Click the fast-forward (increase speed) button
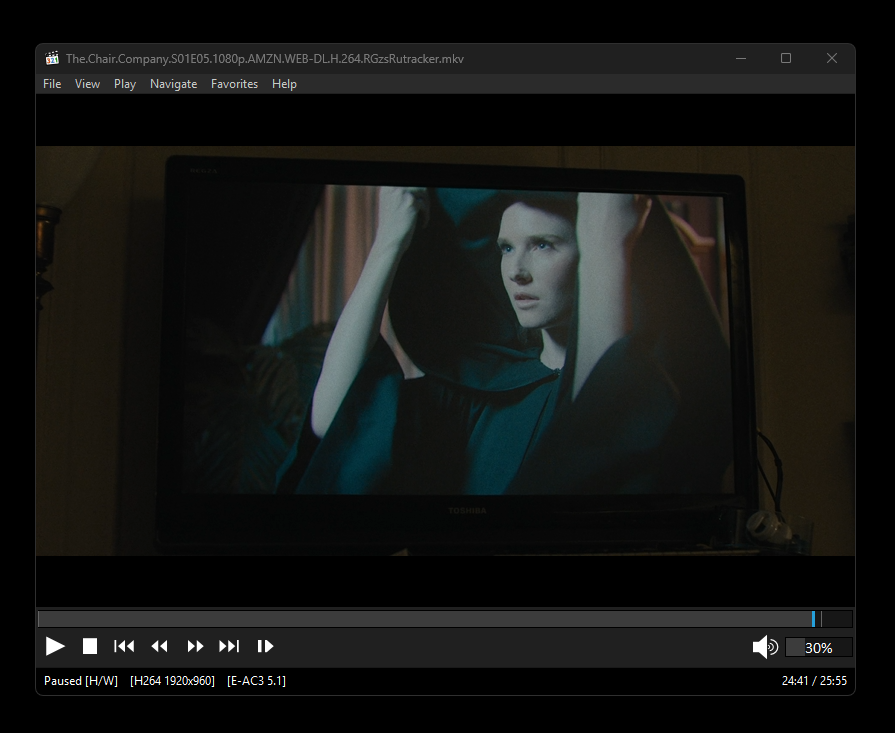This screenshot has height=733, width=895. click(195, 646)
